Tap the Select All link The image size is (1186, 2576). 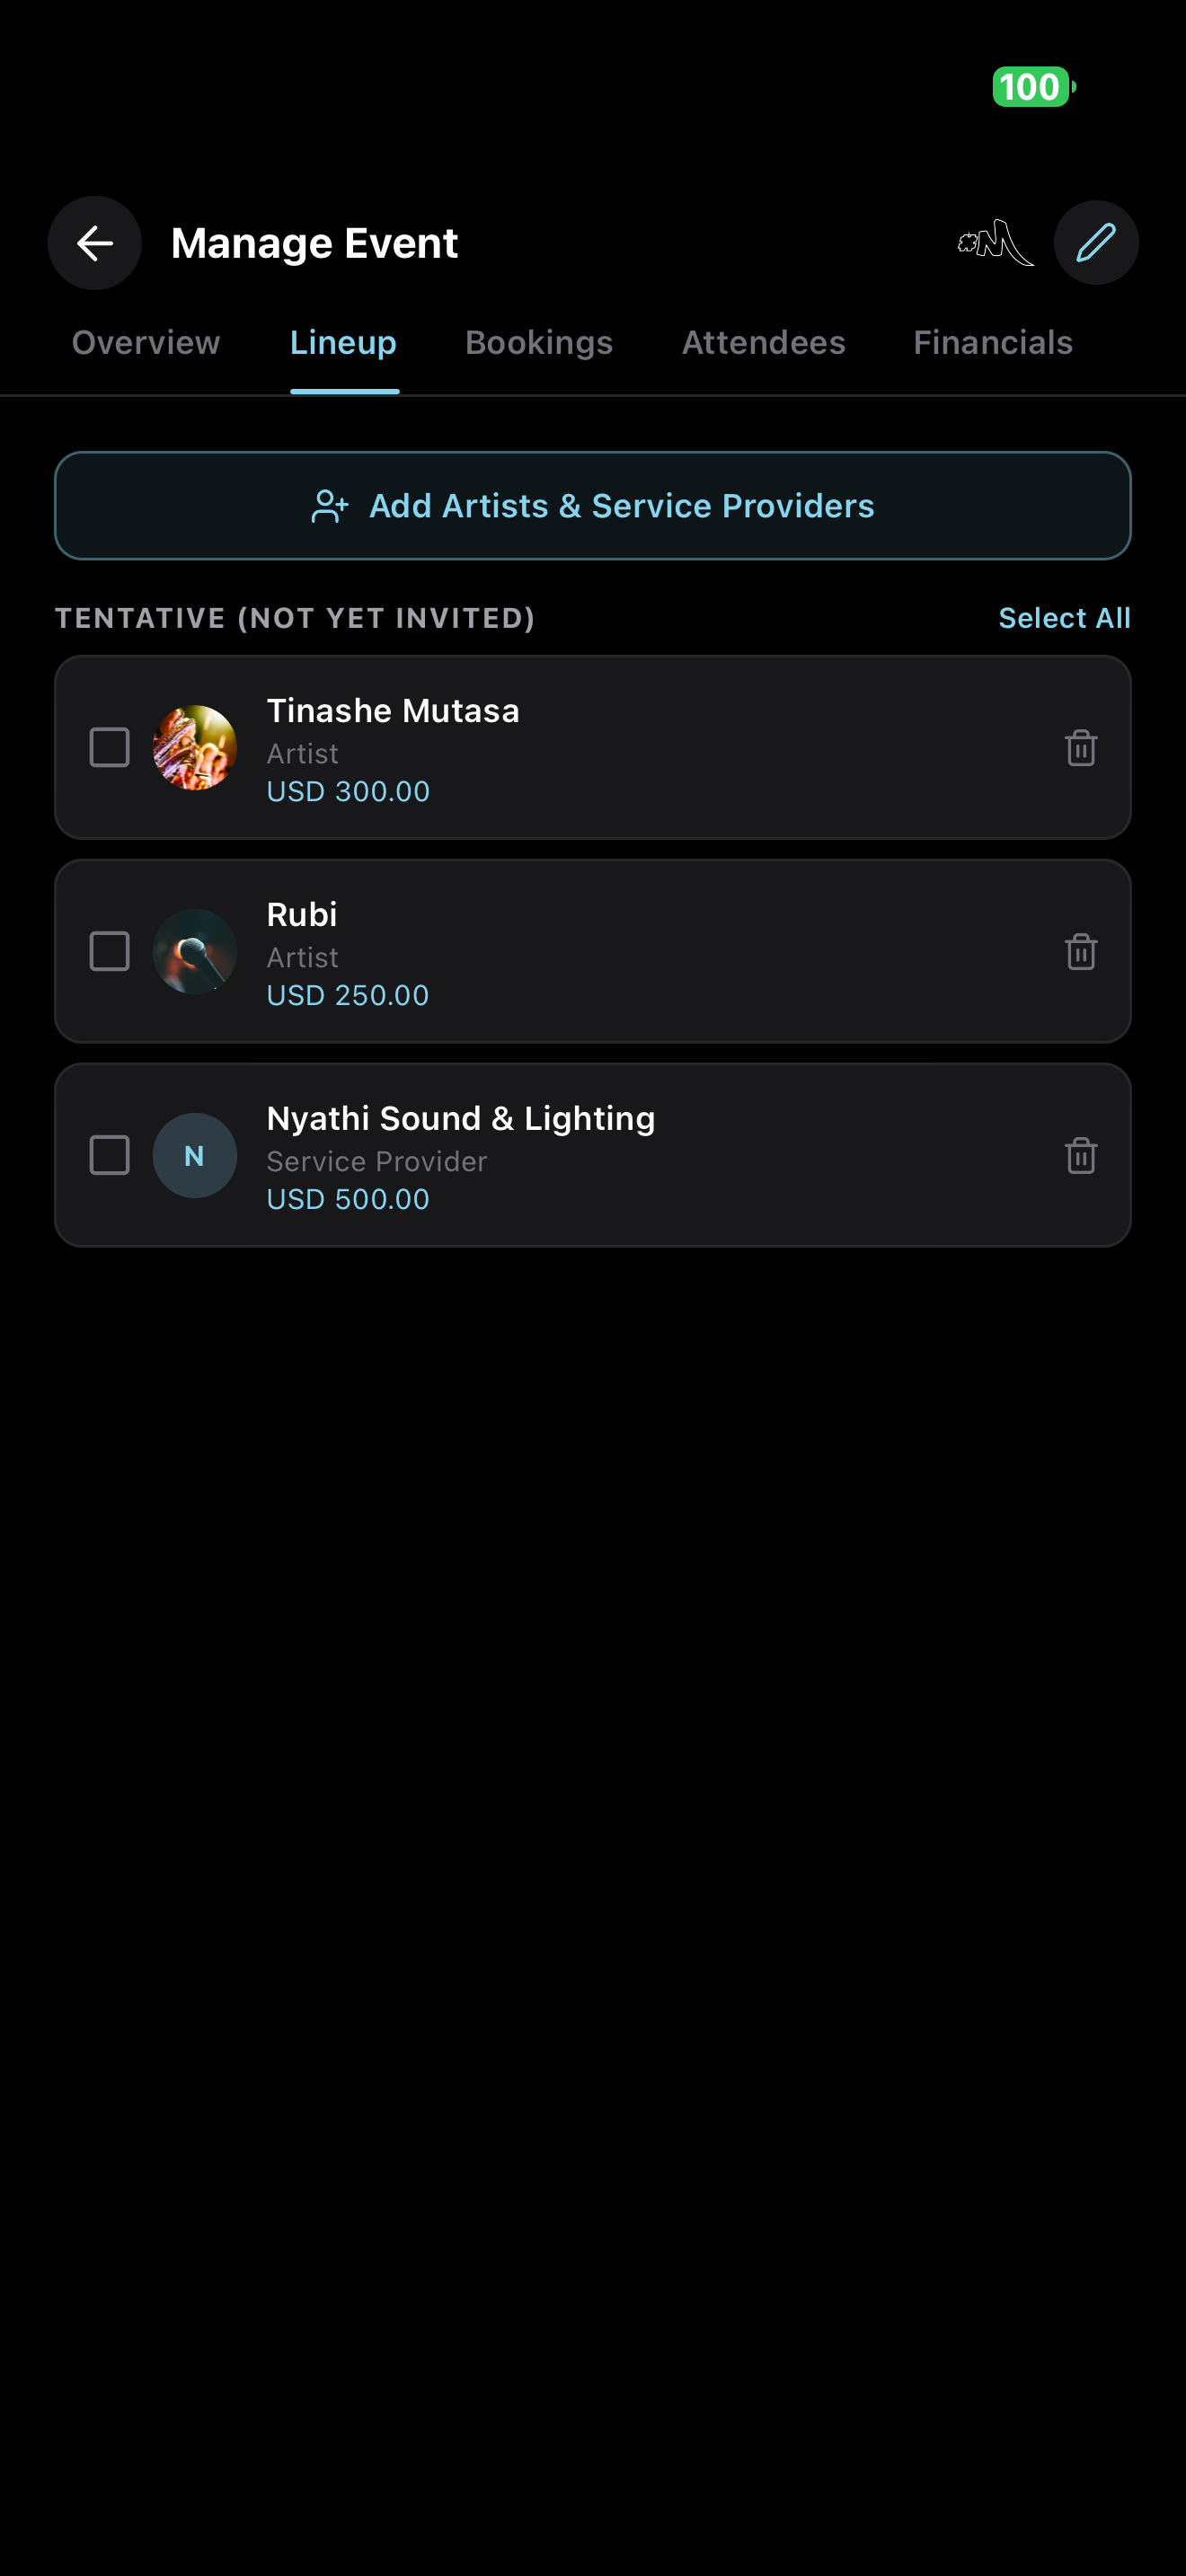[1064, 618]
